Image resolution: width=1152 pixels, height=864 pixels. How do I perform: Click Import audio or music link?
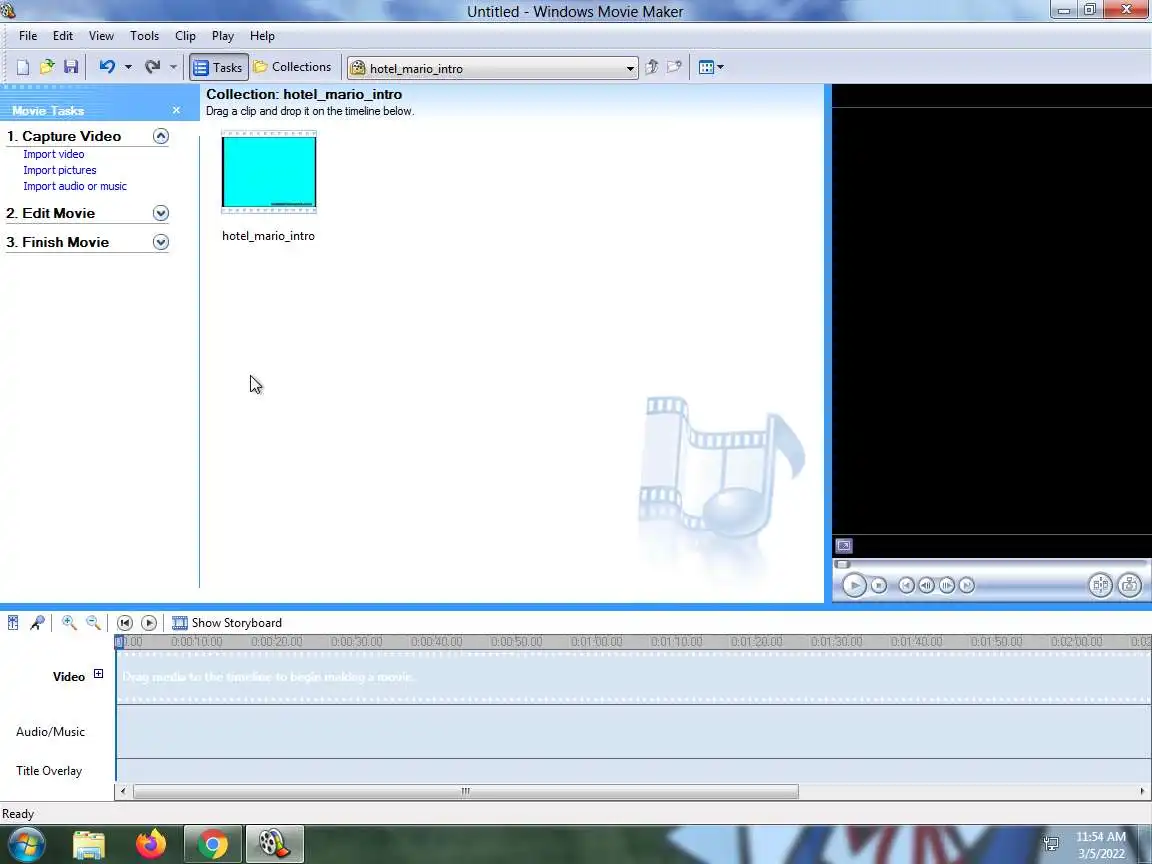pos(75,187)
